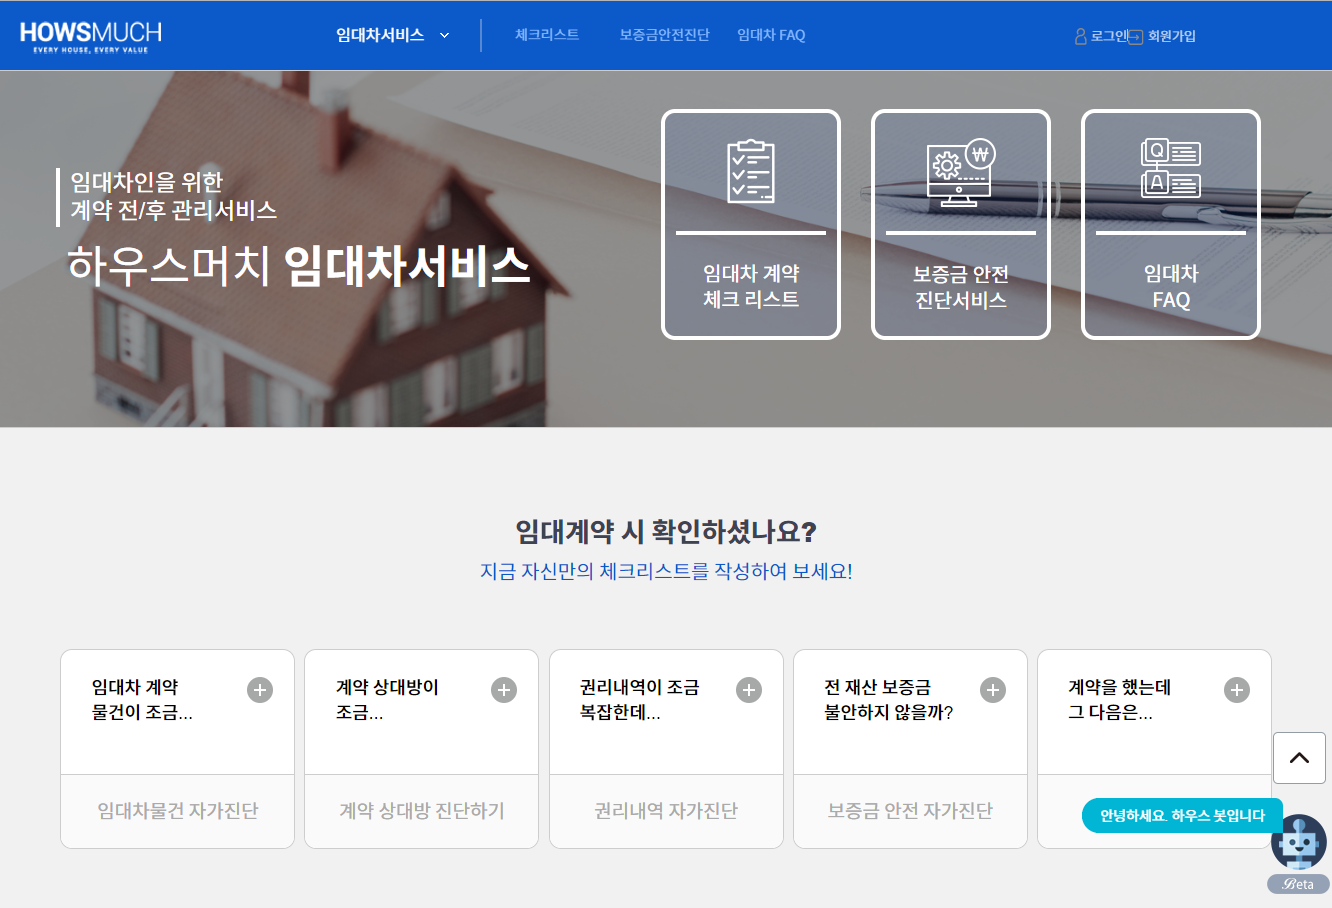Image resolution: width=1332 pixels, height=908 pixels.
Task: Click the 로그인 user icon
Action: [x=1080, y=36]
